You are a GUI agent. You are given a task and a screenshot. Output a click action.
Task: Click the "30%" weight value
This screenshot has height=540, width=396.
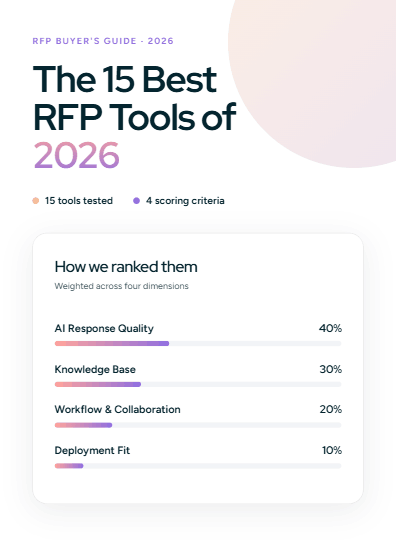[x=331, y=369]
